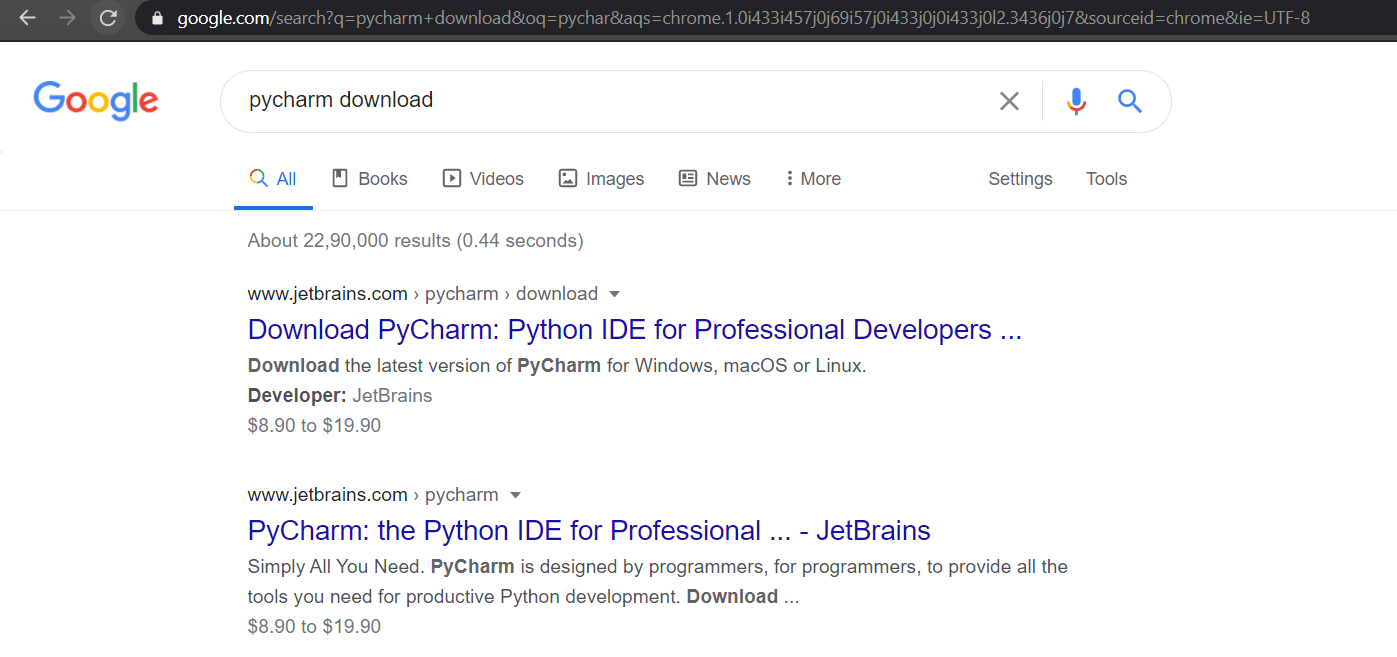
Task: Click About 22,90,000 results text
Action: 416,241
